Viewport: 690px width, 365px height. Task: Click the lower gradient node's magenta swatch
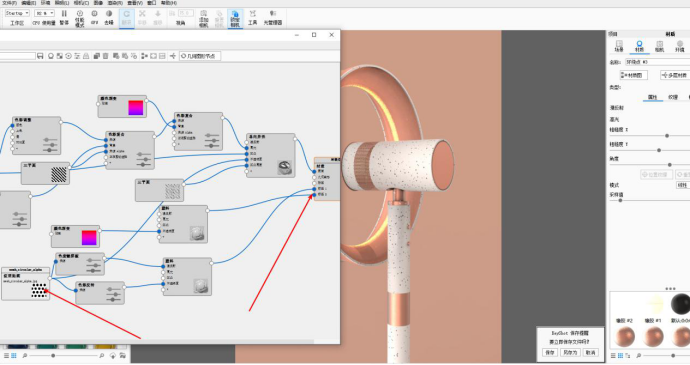tap(89, 238)
